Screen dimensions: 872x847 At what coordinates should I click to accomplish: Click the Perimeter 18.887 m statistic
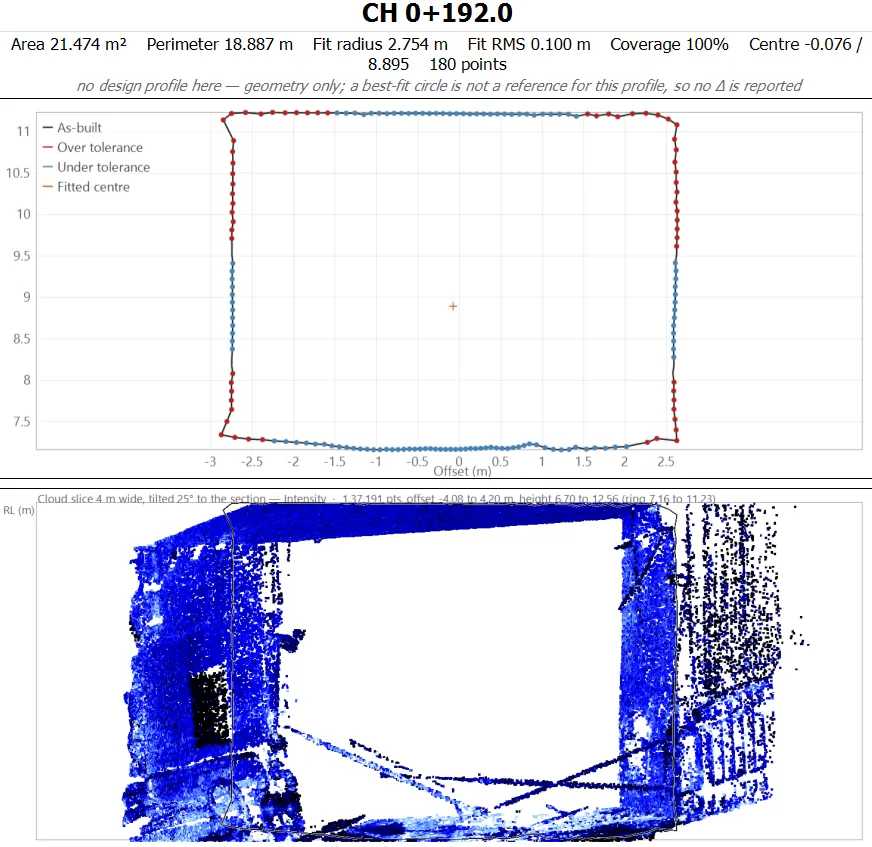(x=220, y=44)
